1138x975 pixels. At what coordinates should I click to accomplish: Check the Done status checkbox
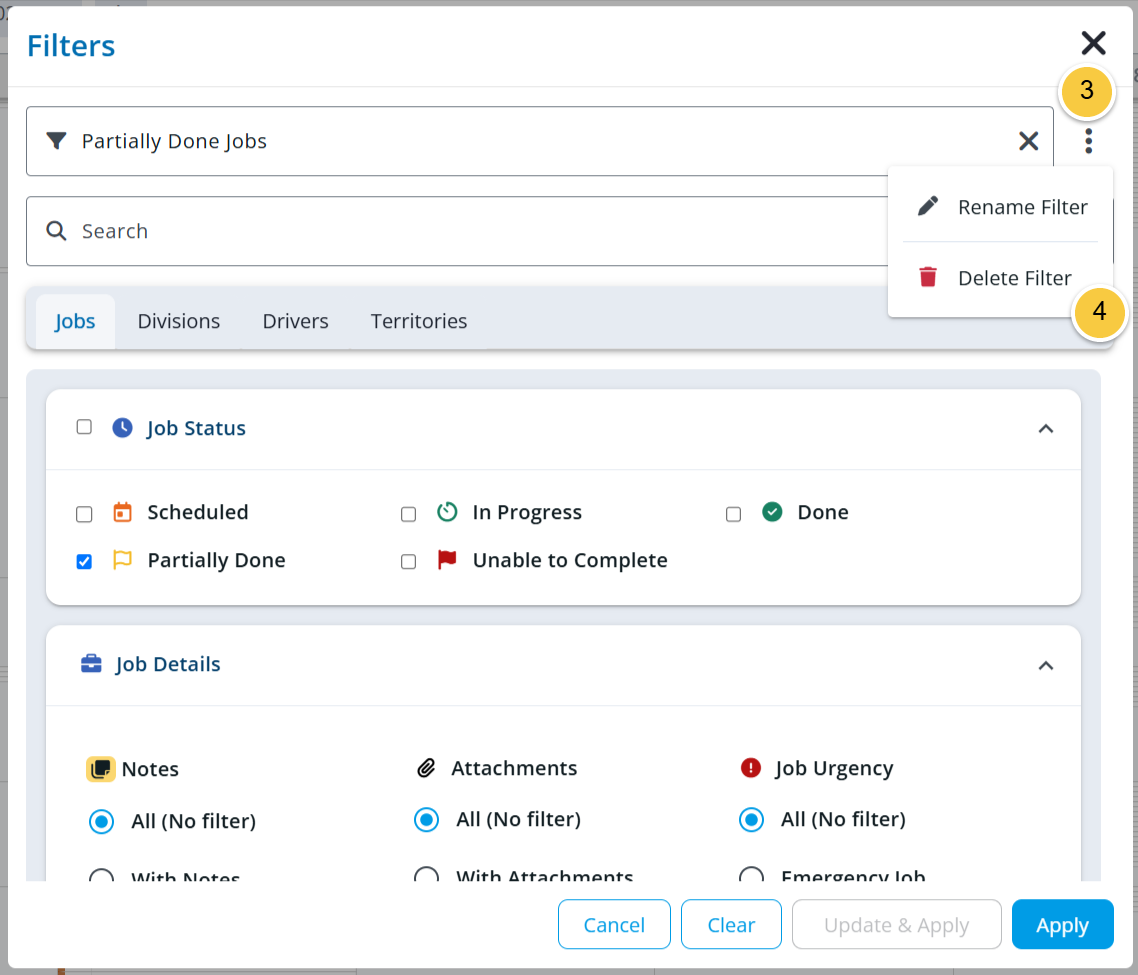[x=734, y=514]
